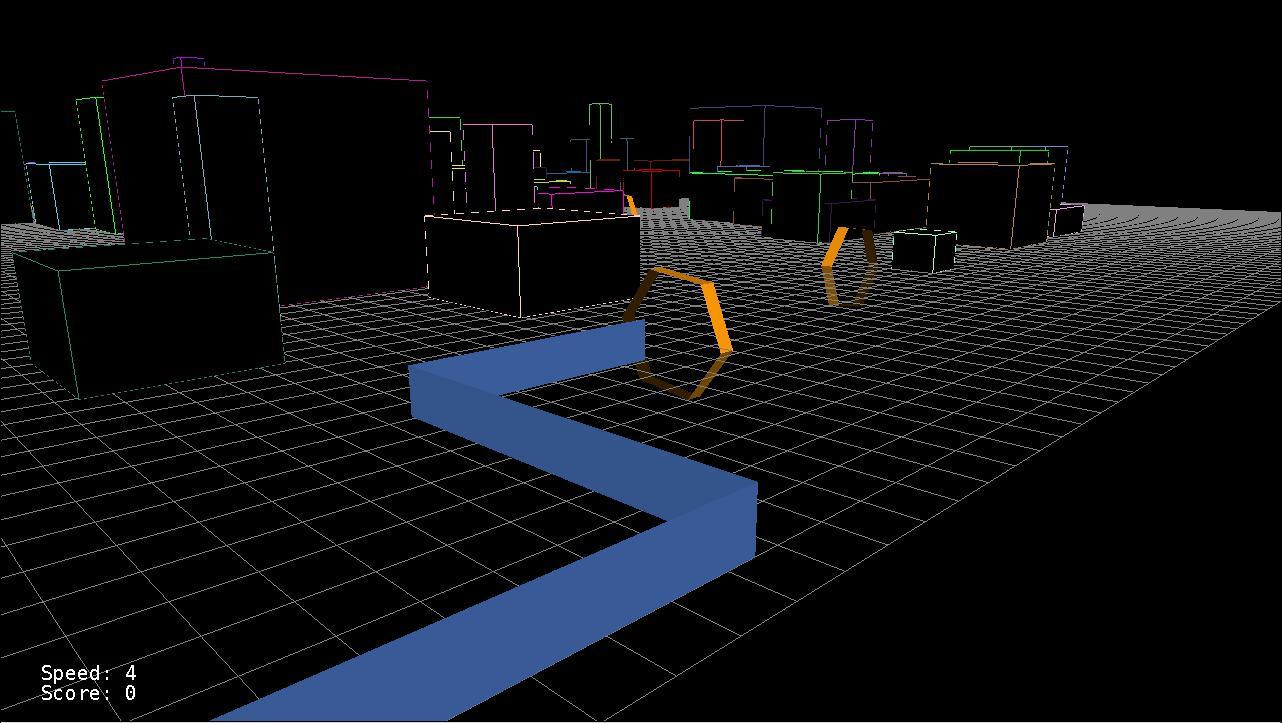1282x723 pixels.
Task: Click the "Speed: 4" readout
Action: pos(89,673)
